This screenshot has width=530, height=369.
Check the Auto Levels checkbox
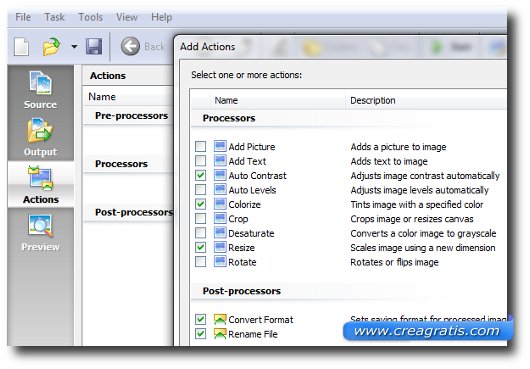[200, 190]
